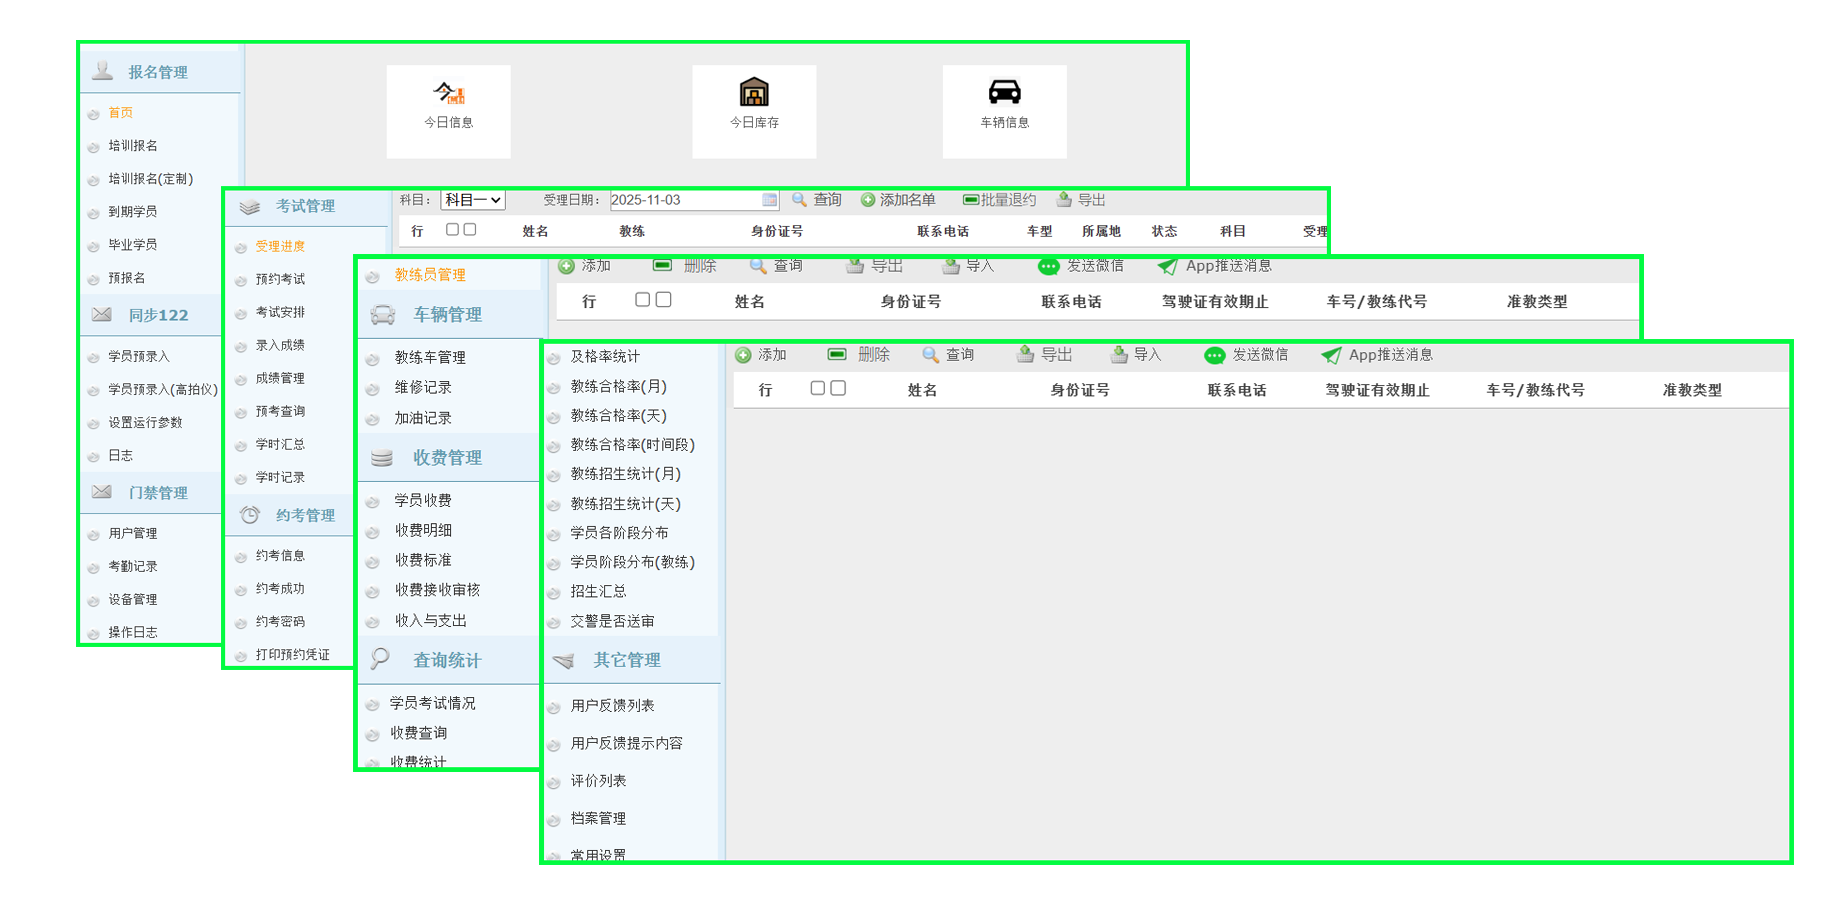Open calendar picker beside 受理日期 field
This screenshot has width=1835, height=911.
(x=769, y=200)
